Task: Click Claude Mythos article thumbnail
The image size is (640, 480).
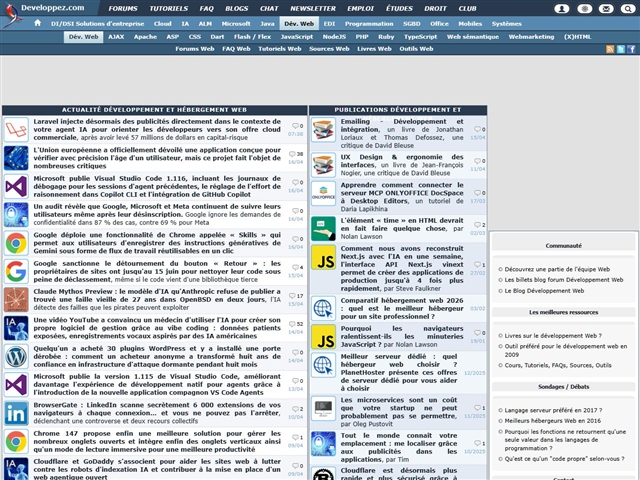Action: pyautogui.click(x=16, y=300)
